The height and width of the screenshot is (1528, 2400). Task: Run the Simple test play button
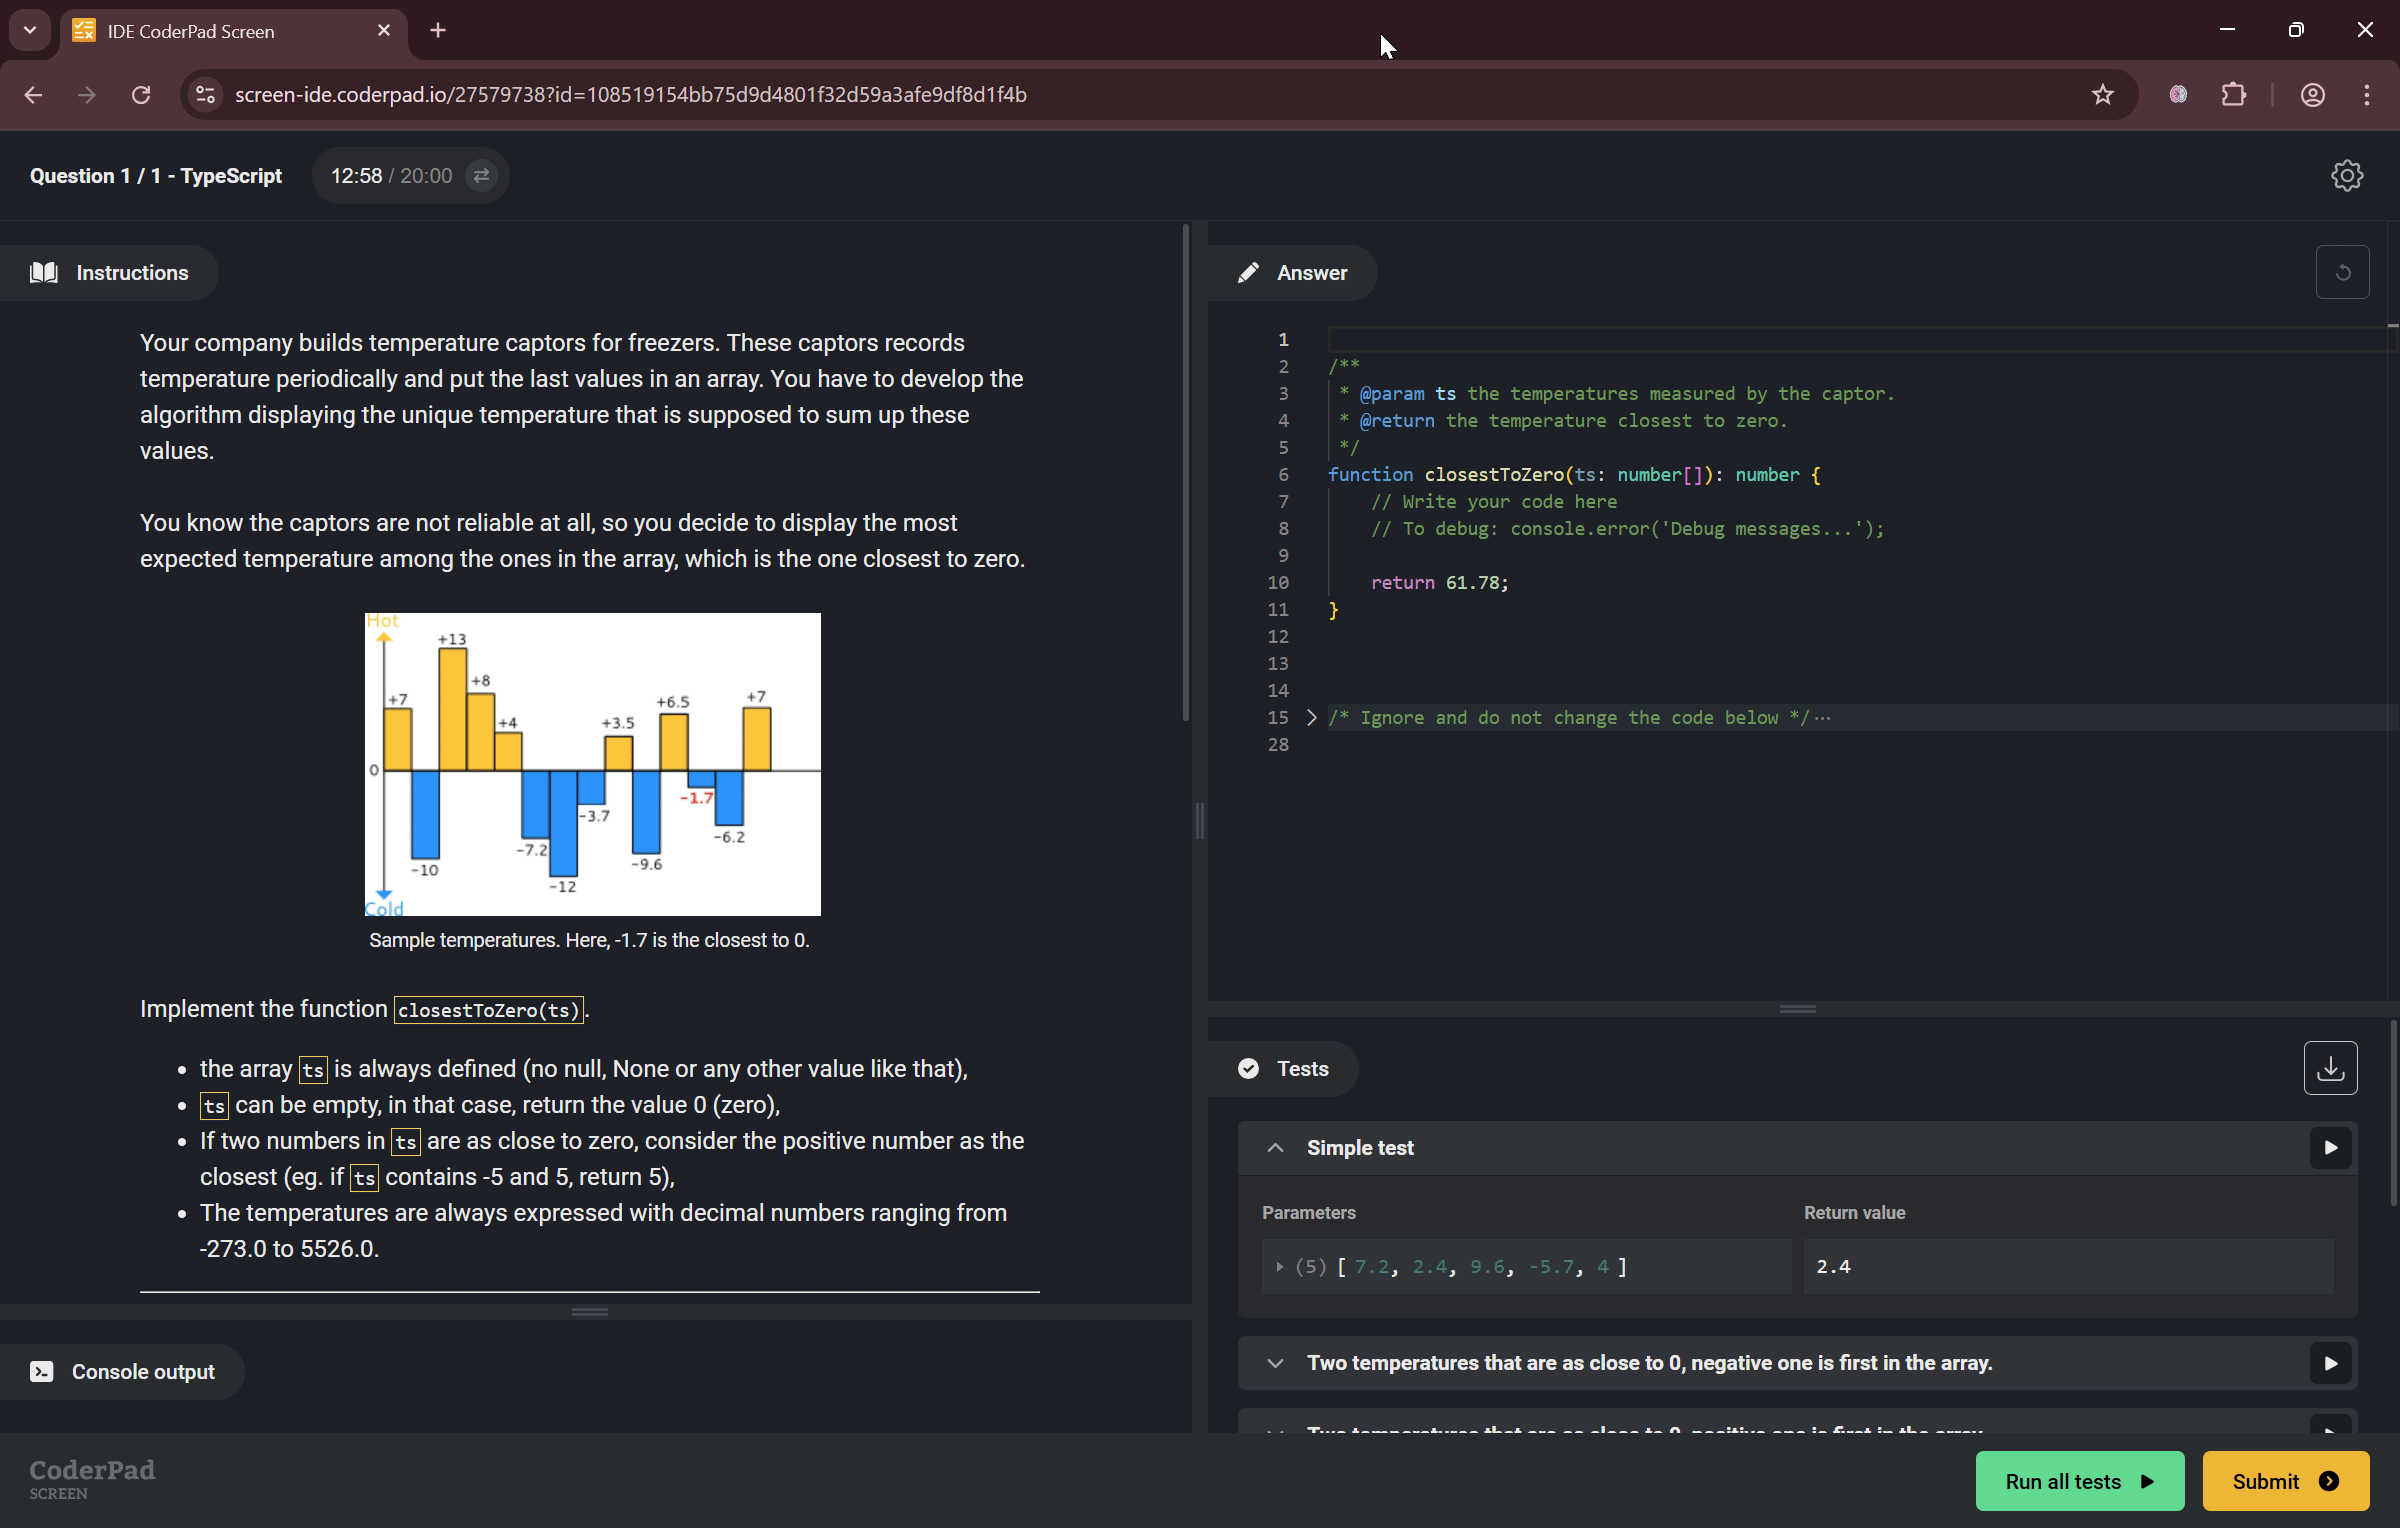pyautogui.click(x=2330, y=1147)
